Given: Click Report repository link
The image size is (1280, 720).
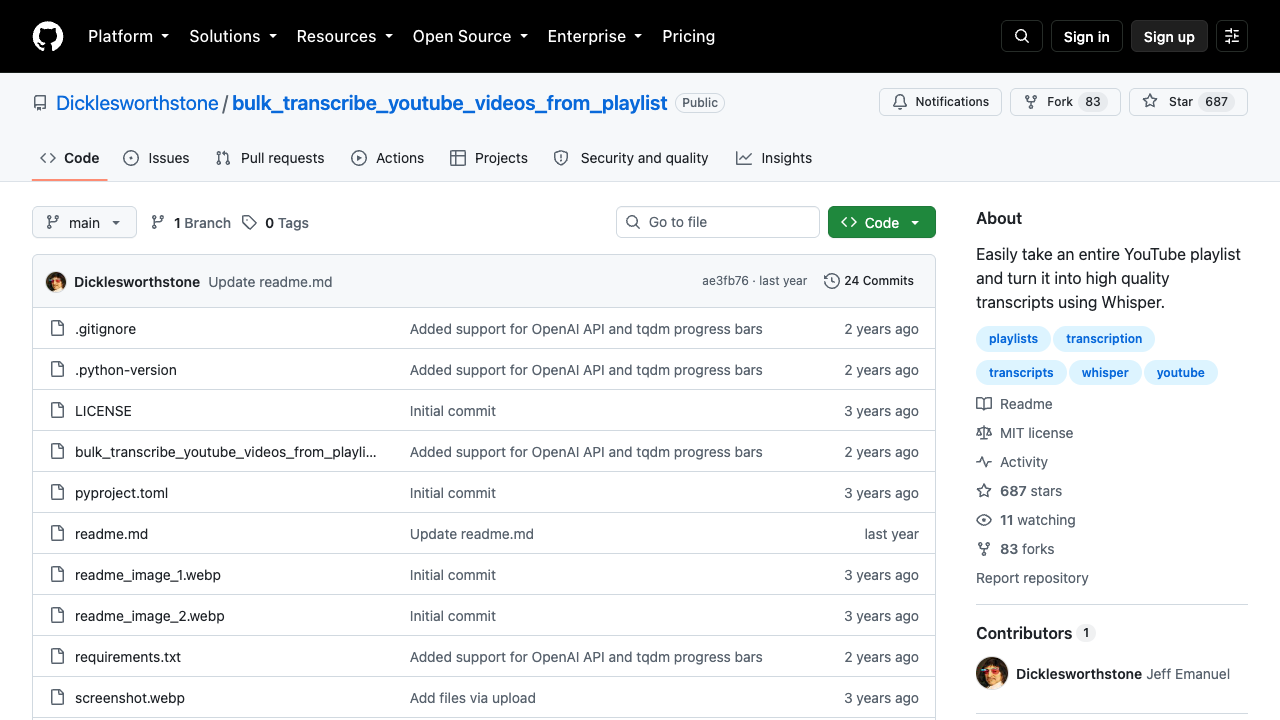Looking at the screenshot, I should coord(1032,578).
